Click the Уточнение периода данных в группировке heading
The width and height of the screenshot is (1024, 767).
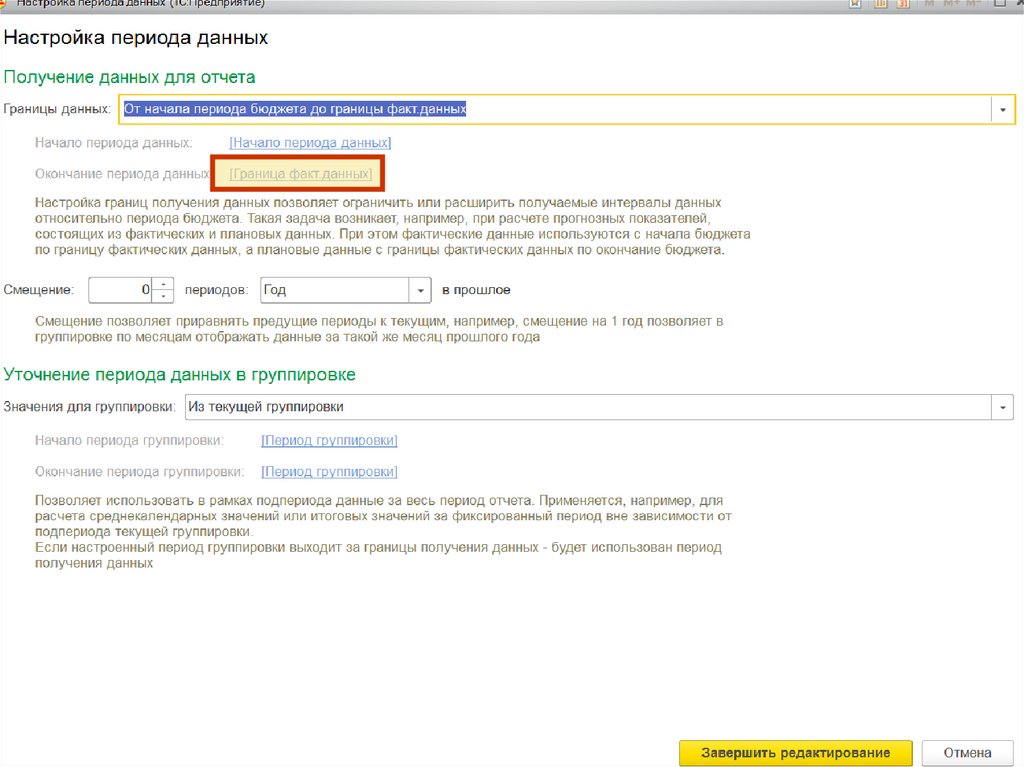pos(180,374)
